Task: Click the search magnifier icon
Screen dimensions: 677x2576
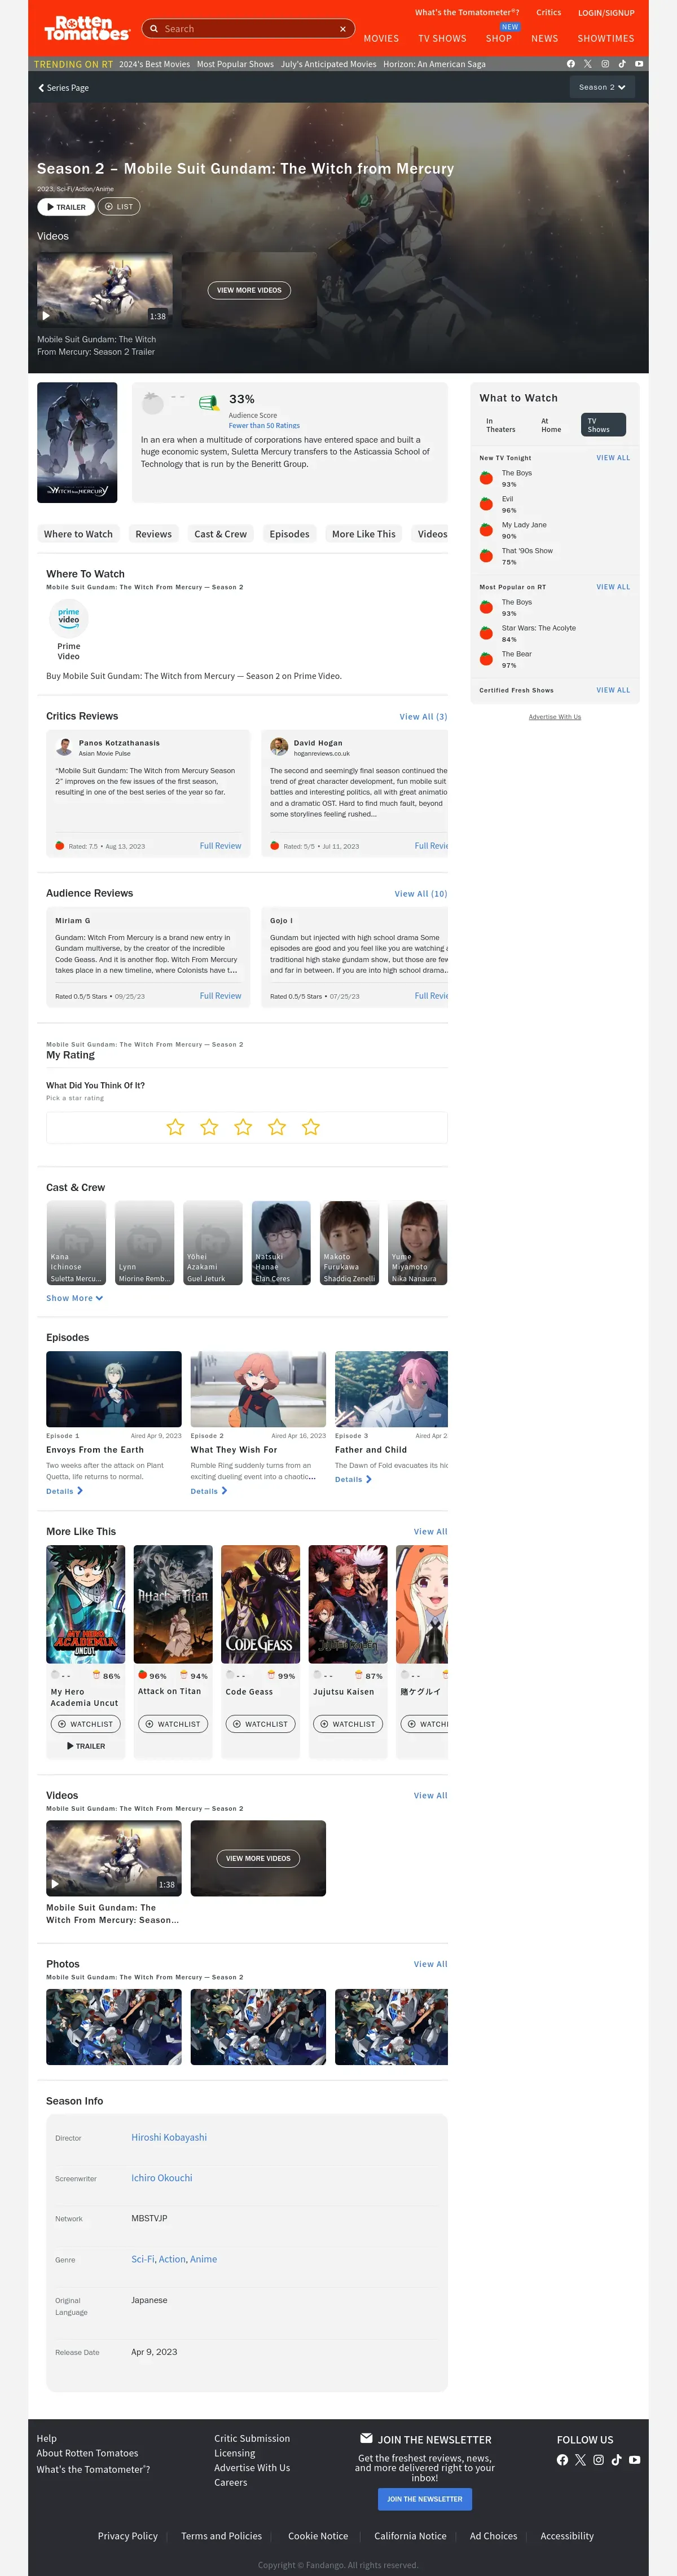Action: (154, 29)
